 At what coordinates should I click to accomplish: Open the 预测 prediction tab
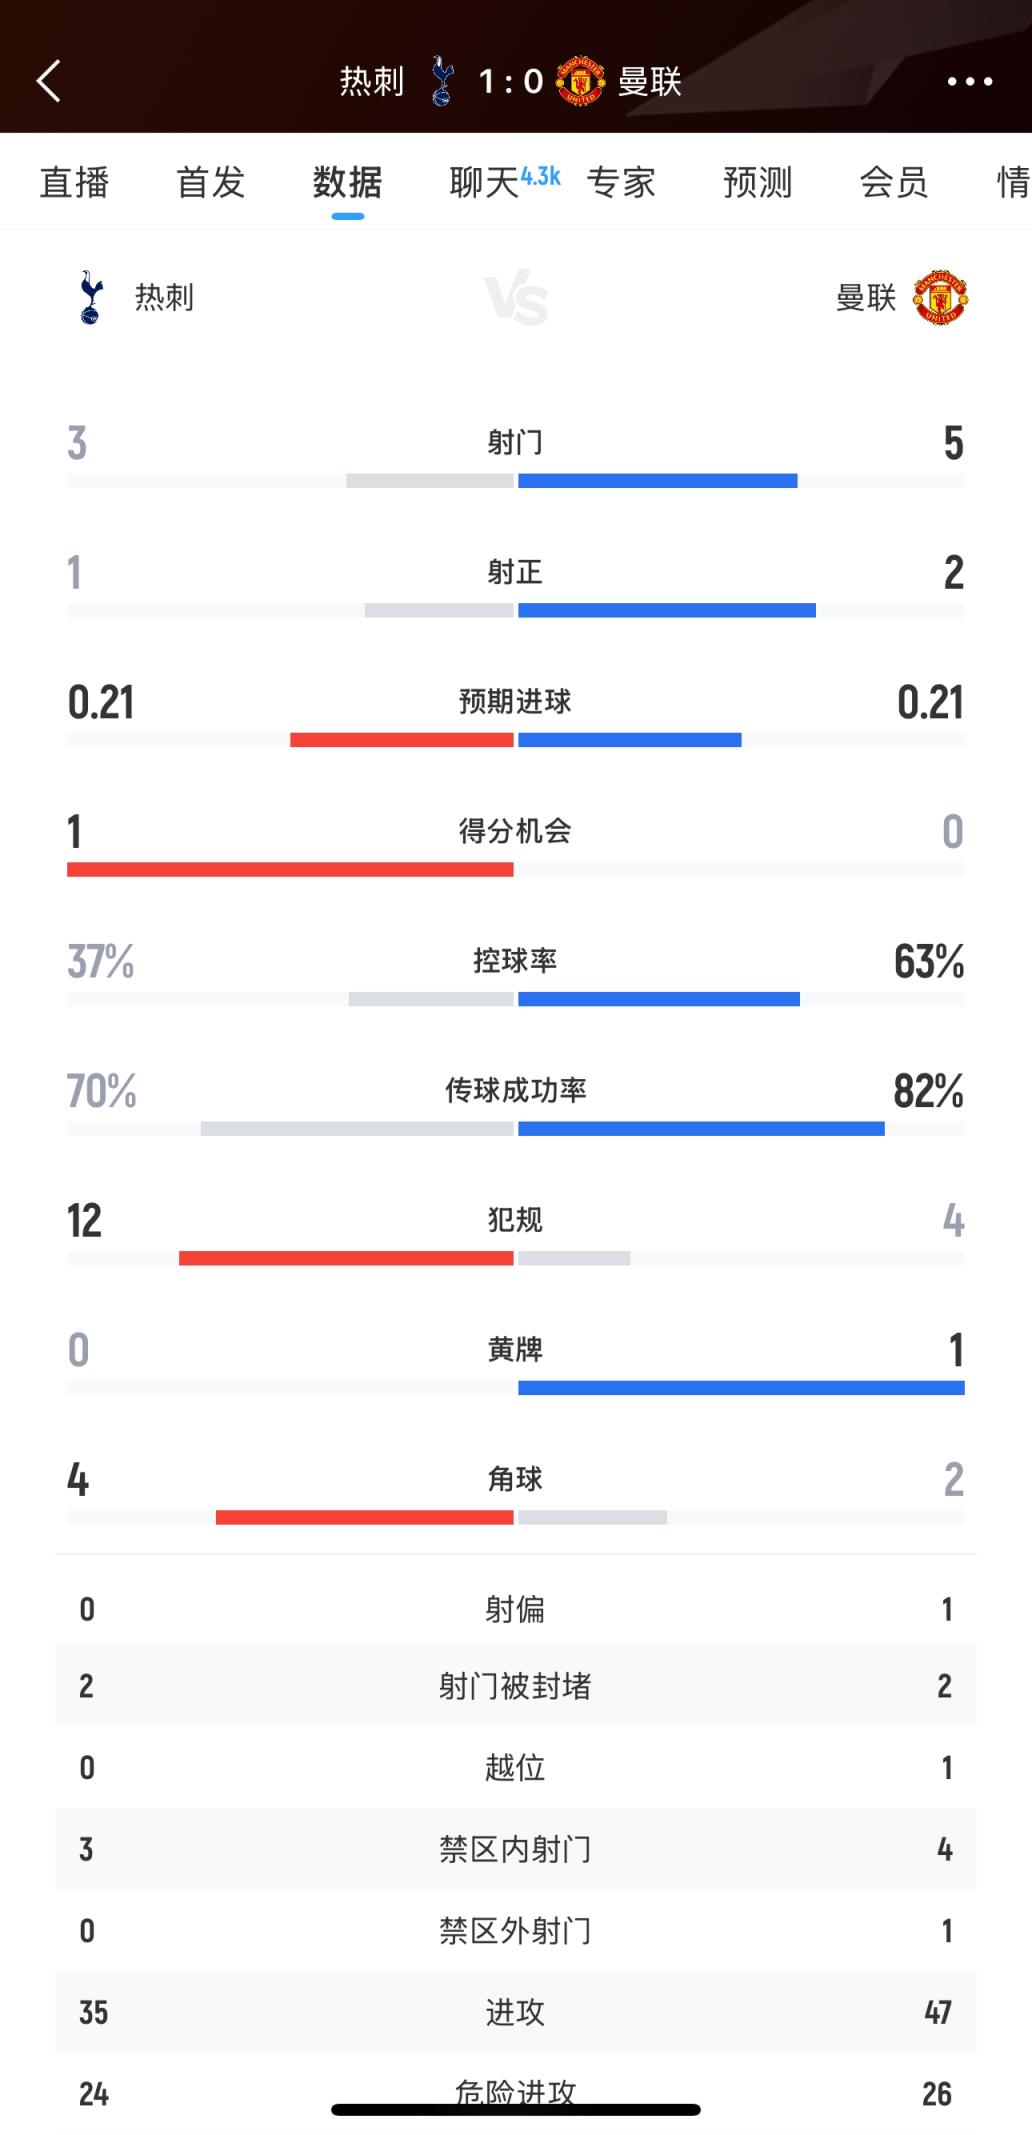point(758,183)
